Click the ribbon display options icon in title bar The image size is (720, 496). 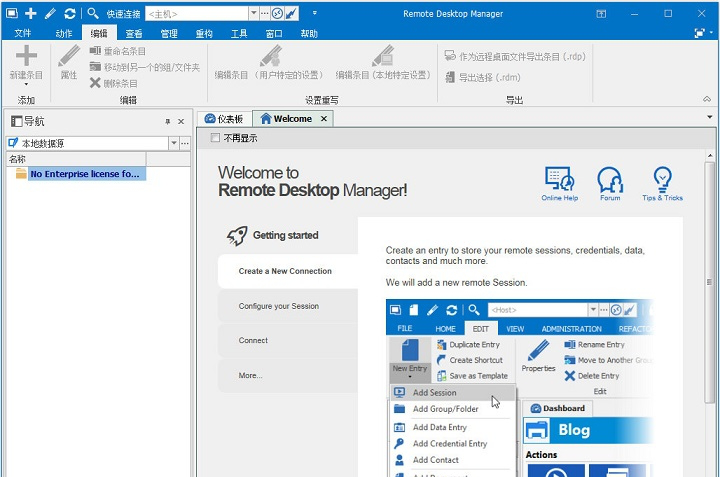[x=601, y=14]
